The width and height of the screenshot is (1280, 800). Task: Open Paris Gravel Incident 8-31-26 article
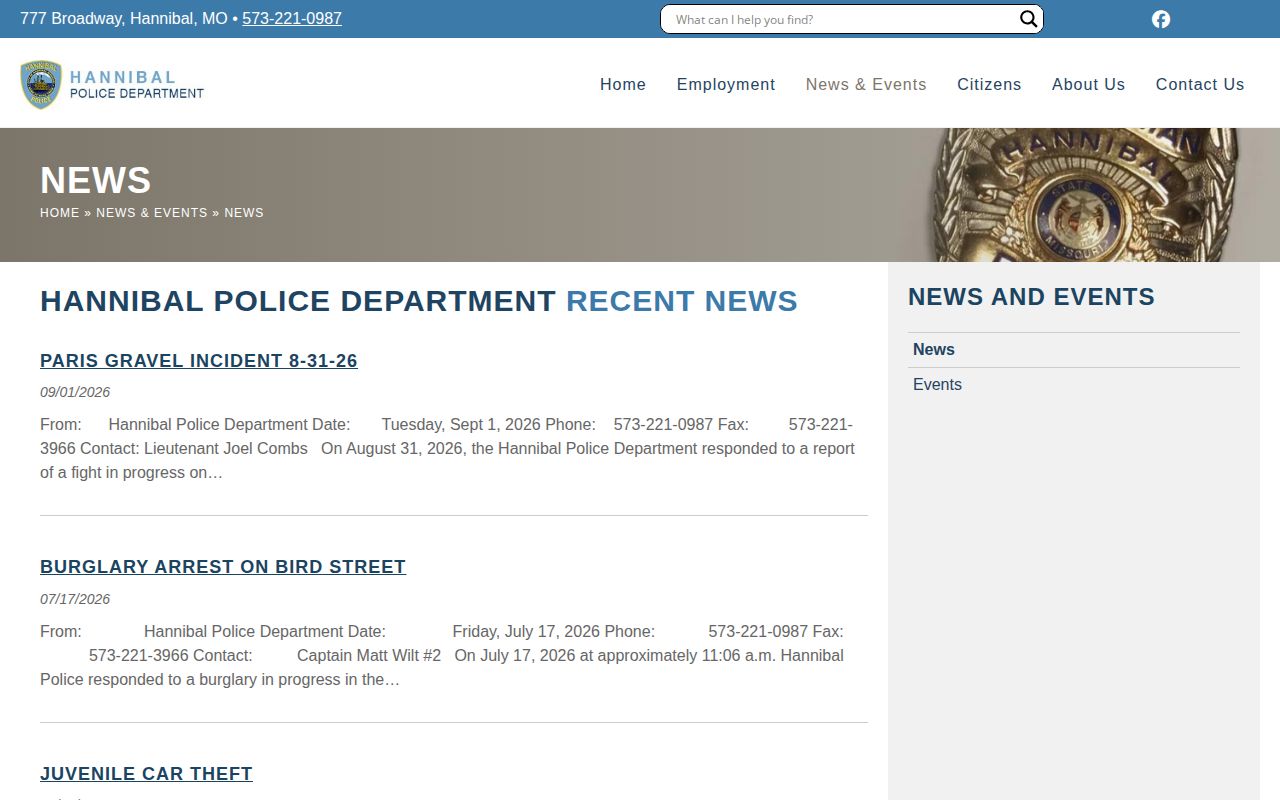(x=199, y=361)
